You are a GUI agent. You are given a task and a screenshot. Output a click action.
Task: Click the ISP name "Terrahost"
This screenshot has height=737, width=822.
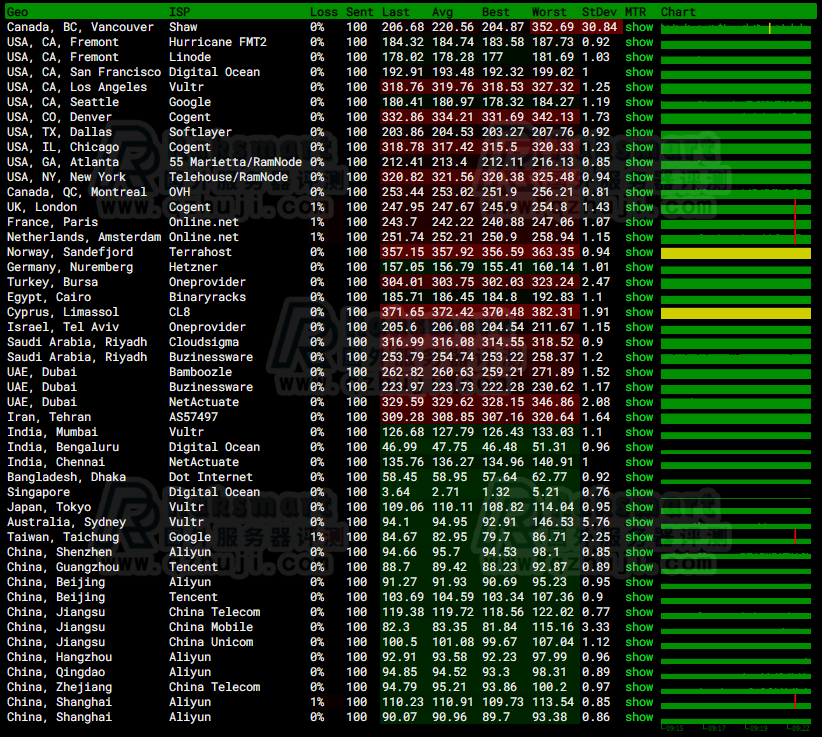(200, 252)
